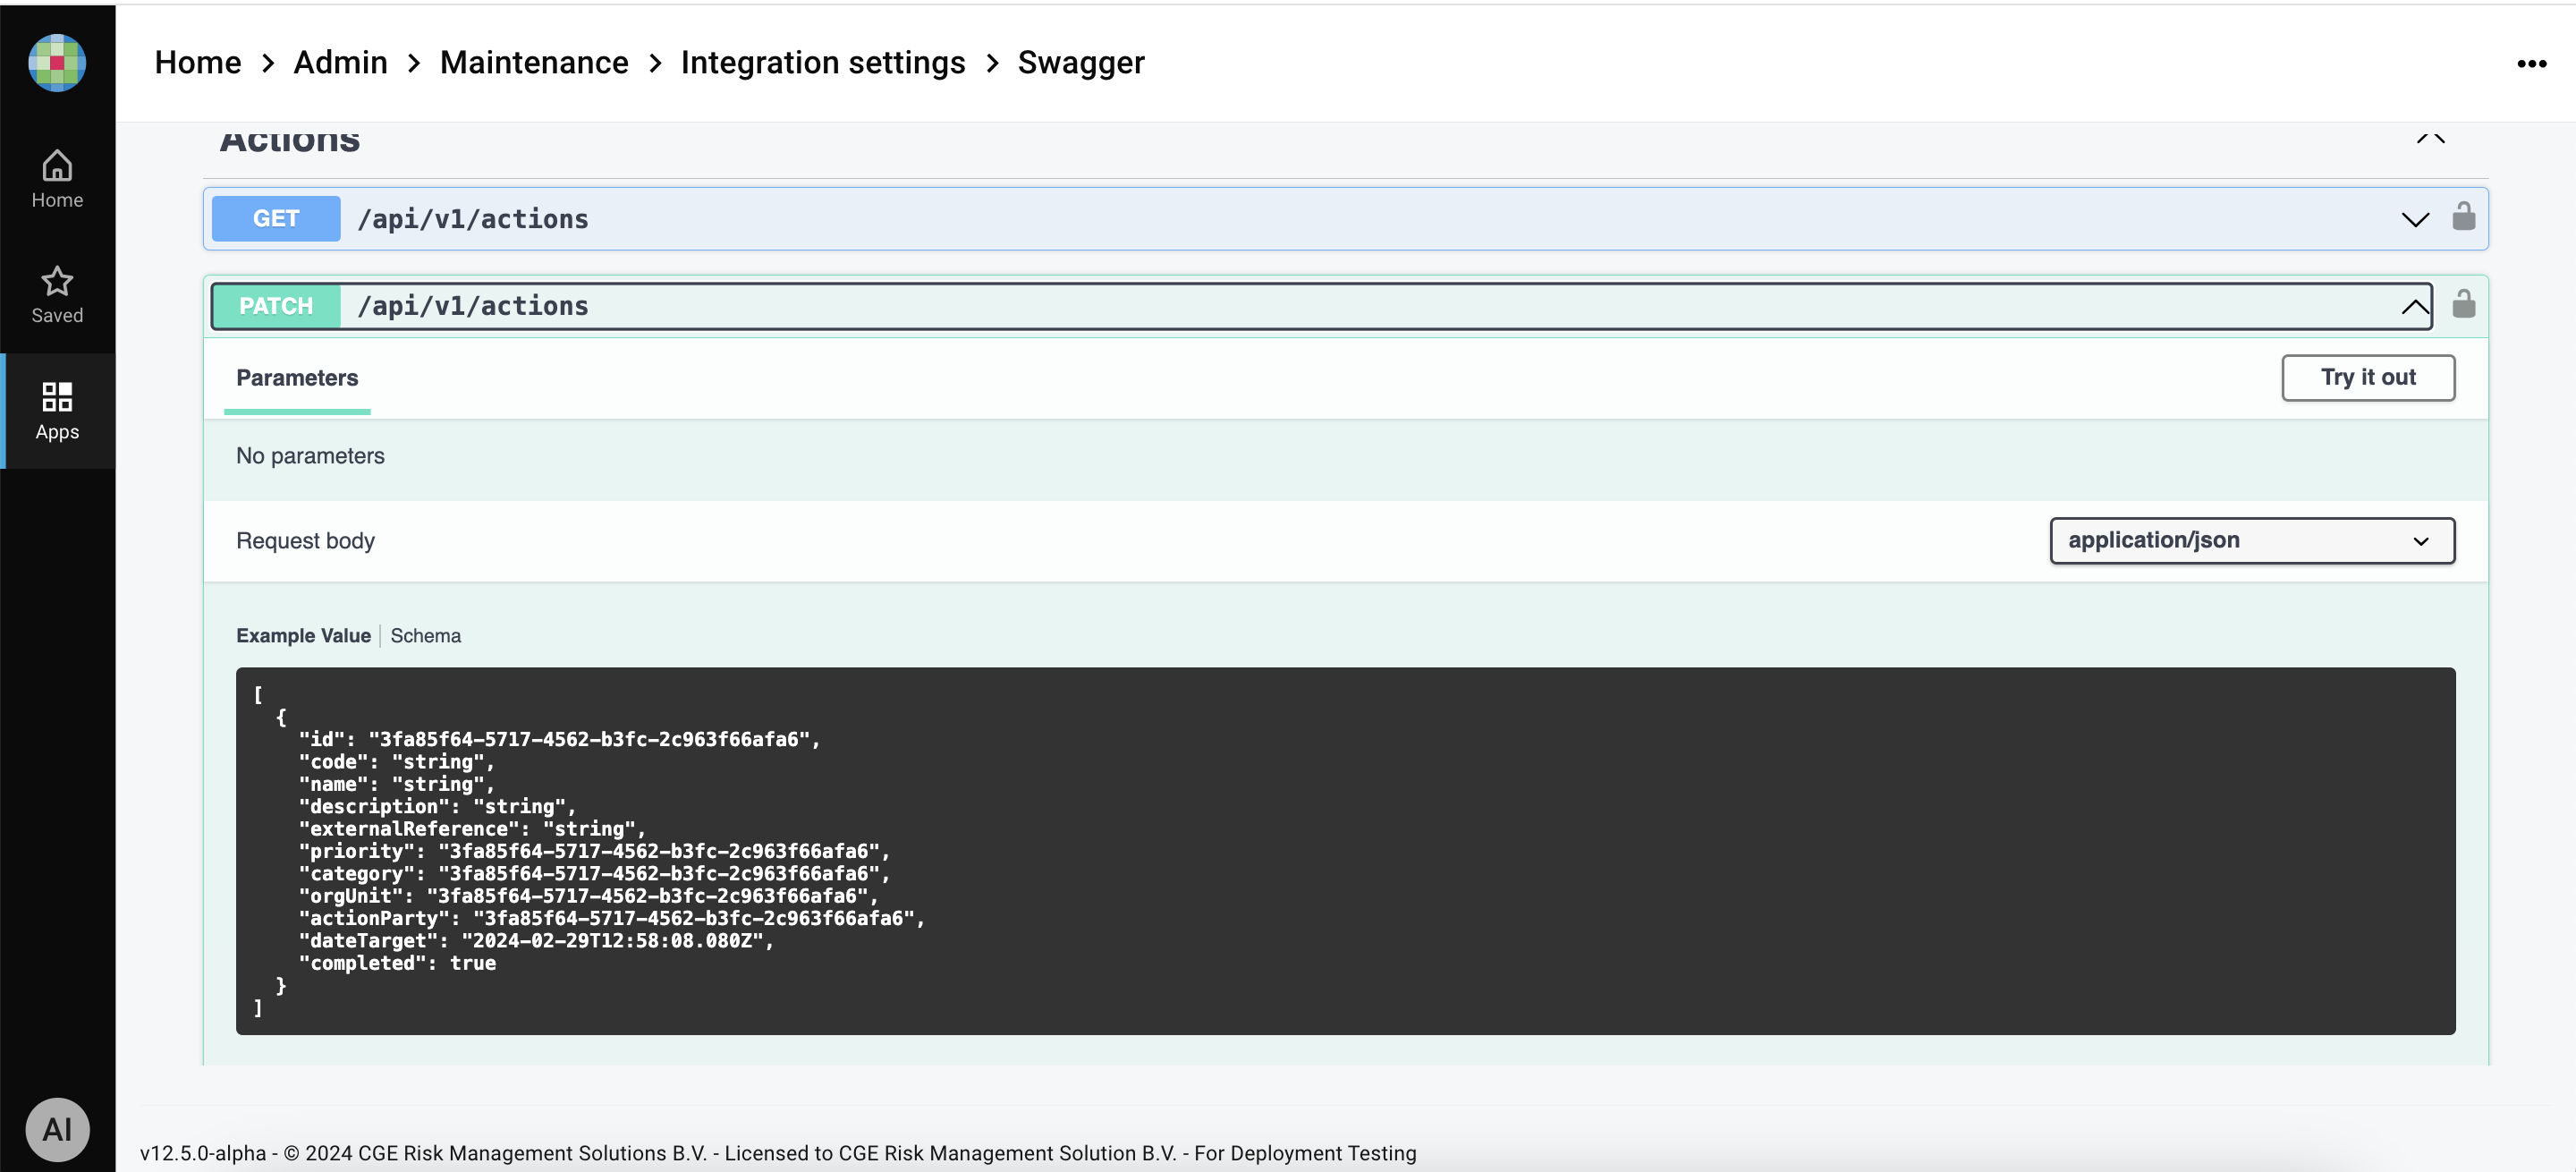This screenshot has height=1172, width=2576.
Task: Go to Home via sidebar icon
Action: 57,179
